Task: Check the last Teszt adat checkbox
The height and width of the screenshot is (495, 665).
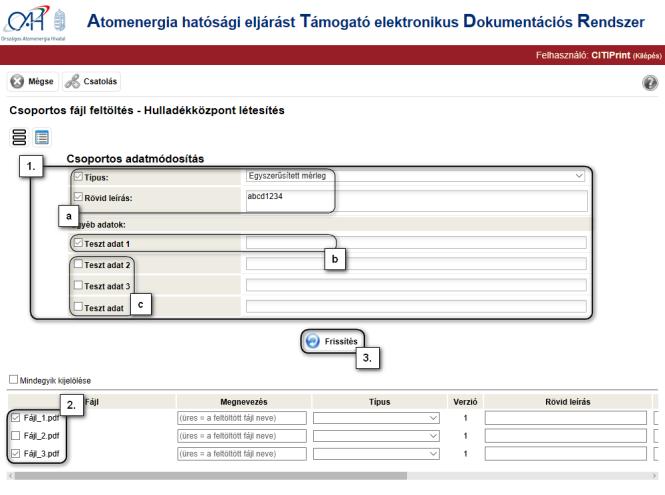Action: (x=78, y=306)
